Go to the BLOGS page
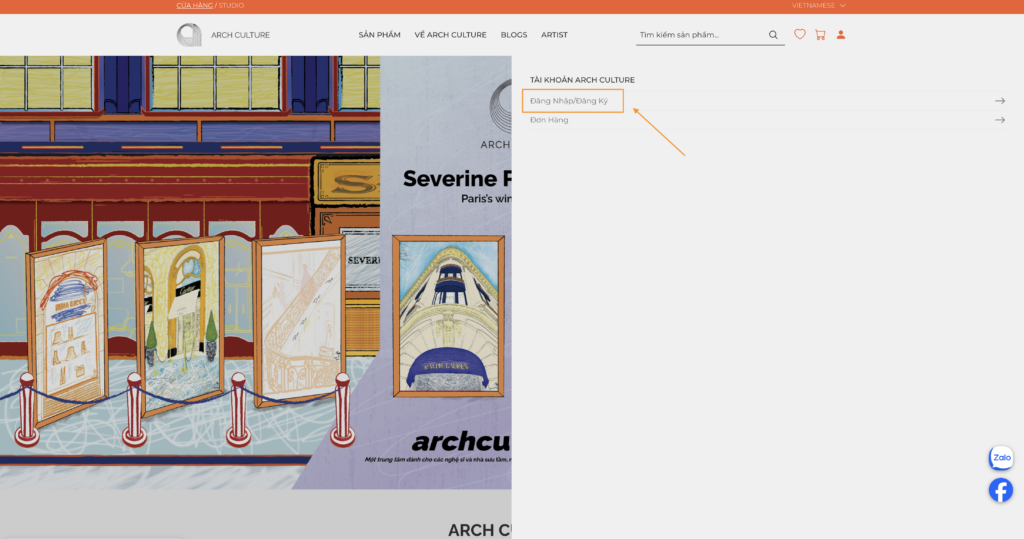 [514, 35]
